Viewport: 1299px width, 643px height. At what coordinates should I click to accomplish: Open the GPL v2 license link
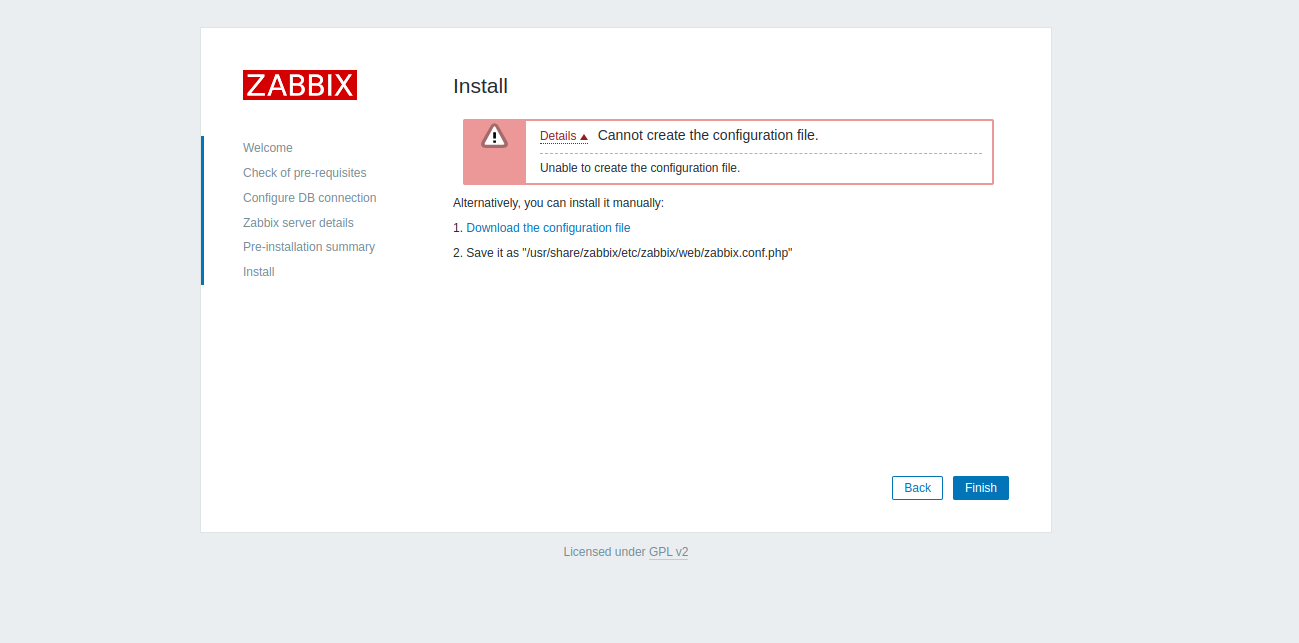click(x=668, y=552)
